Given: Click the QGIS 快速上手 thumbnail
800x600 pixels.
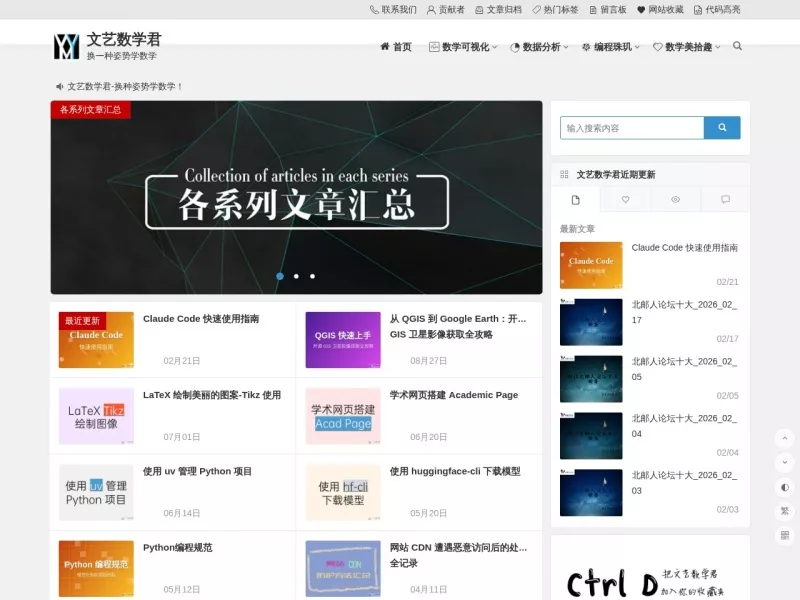Looking at the screenshot, I should point(343,340).
